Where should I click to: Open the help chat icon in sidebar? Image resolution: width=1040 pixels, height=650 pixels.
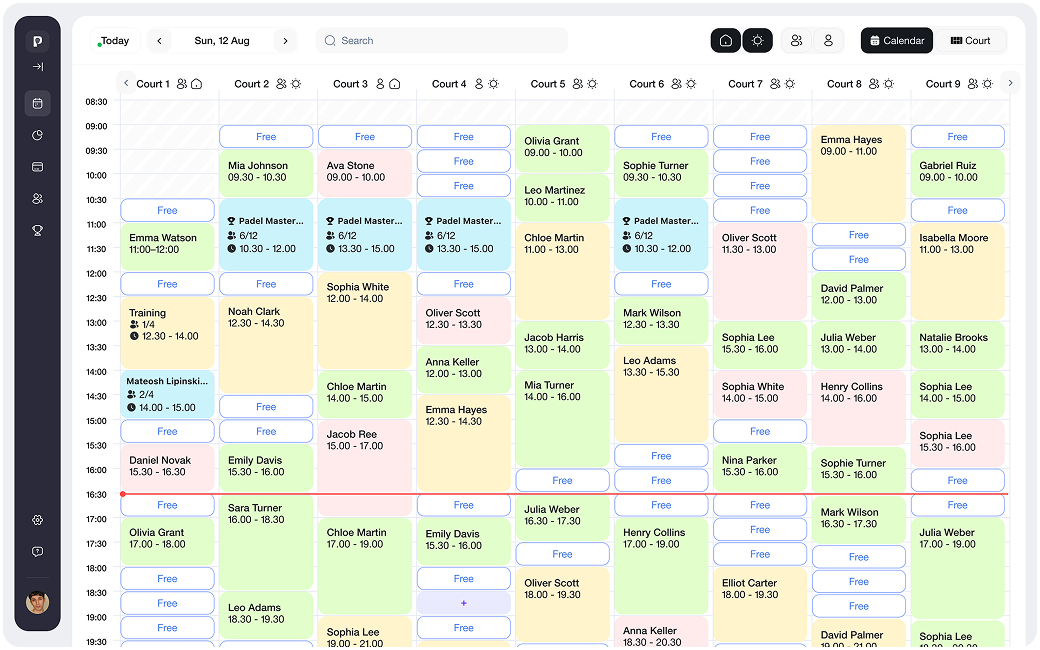coord(37,552)
